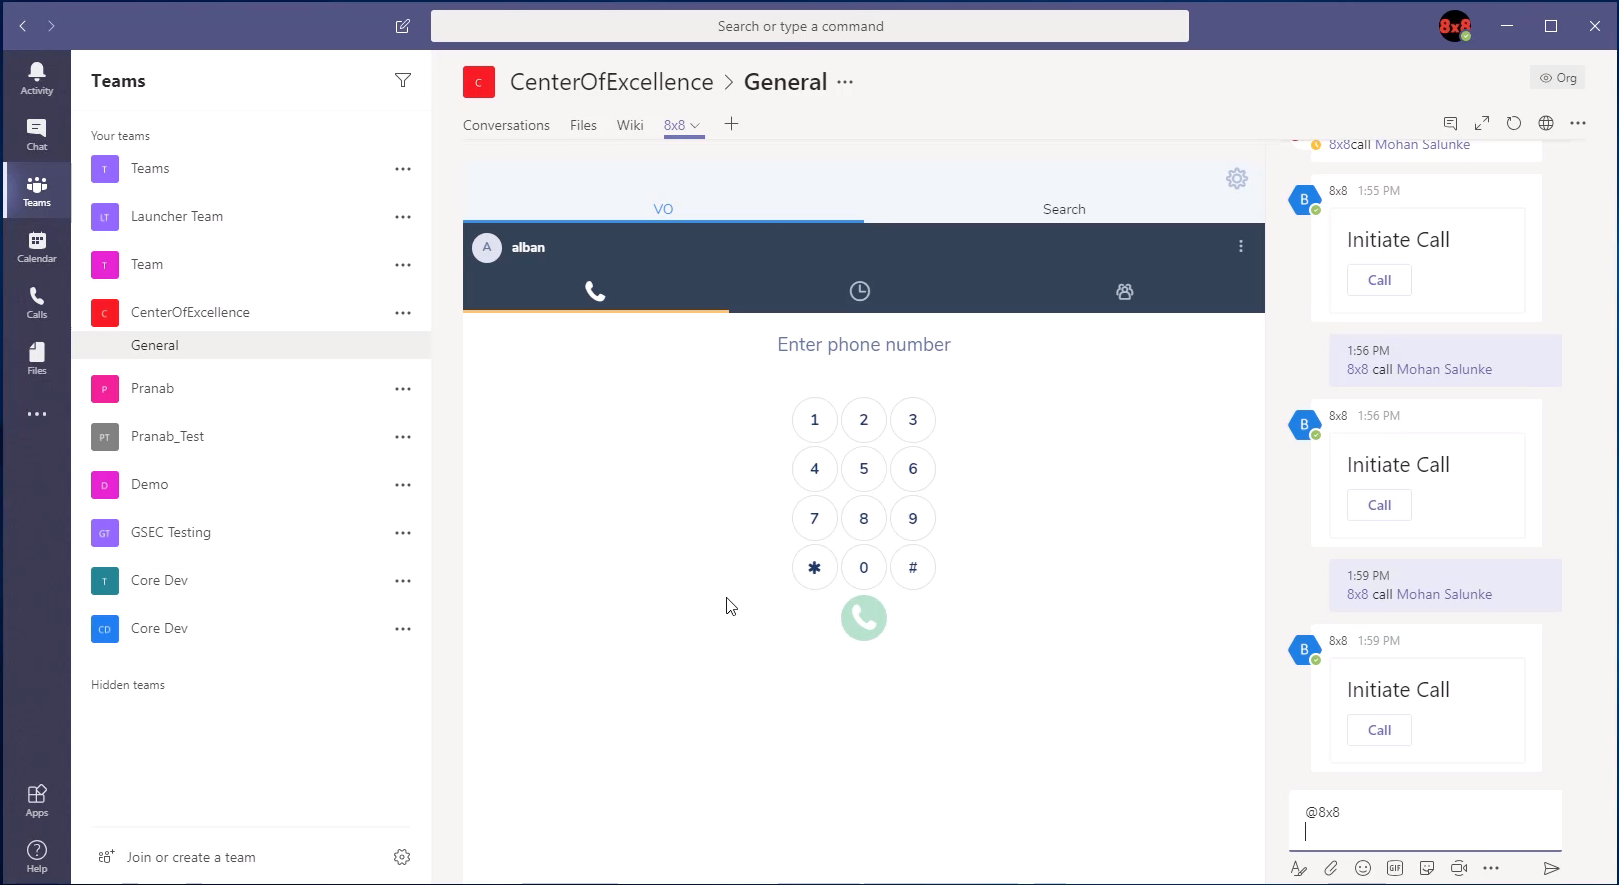Click the green dial call button
This screenshot has height=885, width=1619.
pos(864,618)
